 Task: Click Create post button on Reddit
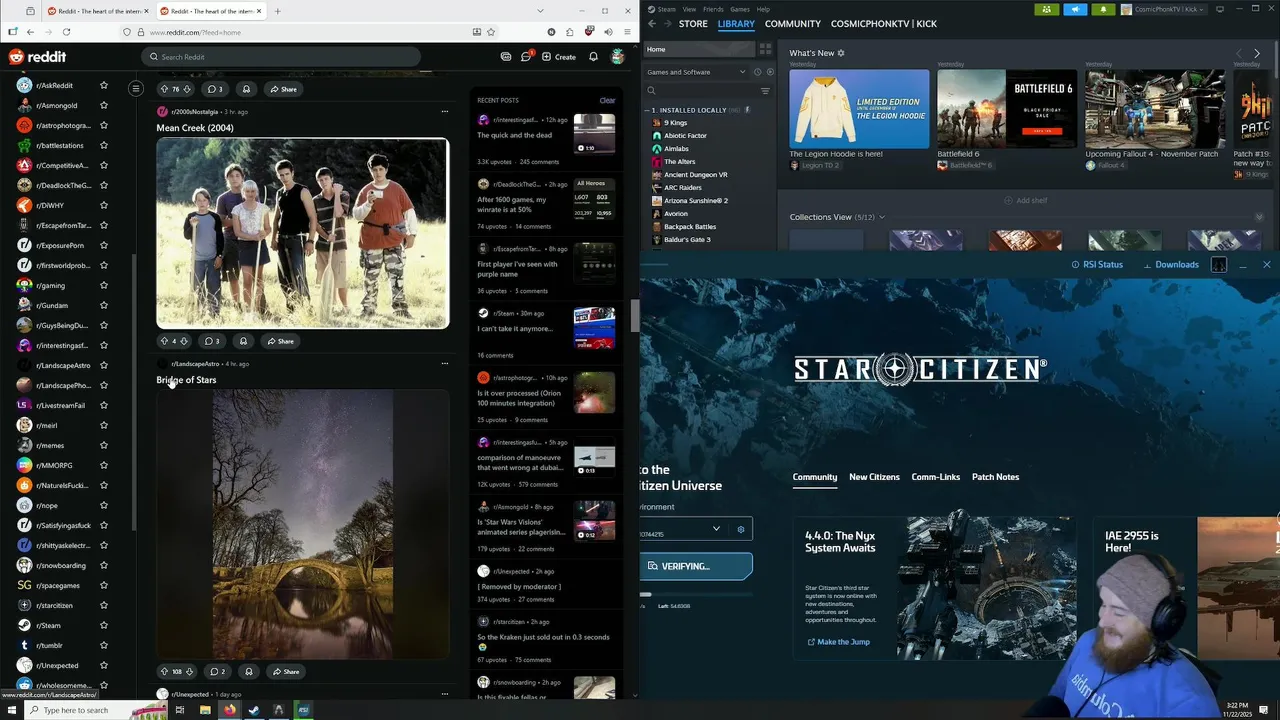coord(559,57)
